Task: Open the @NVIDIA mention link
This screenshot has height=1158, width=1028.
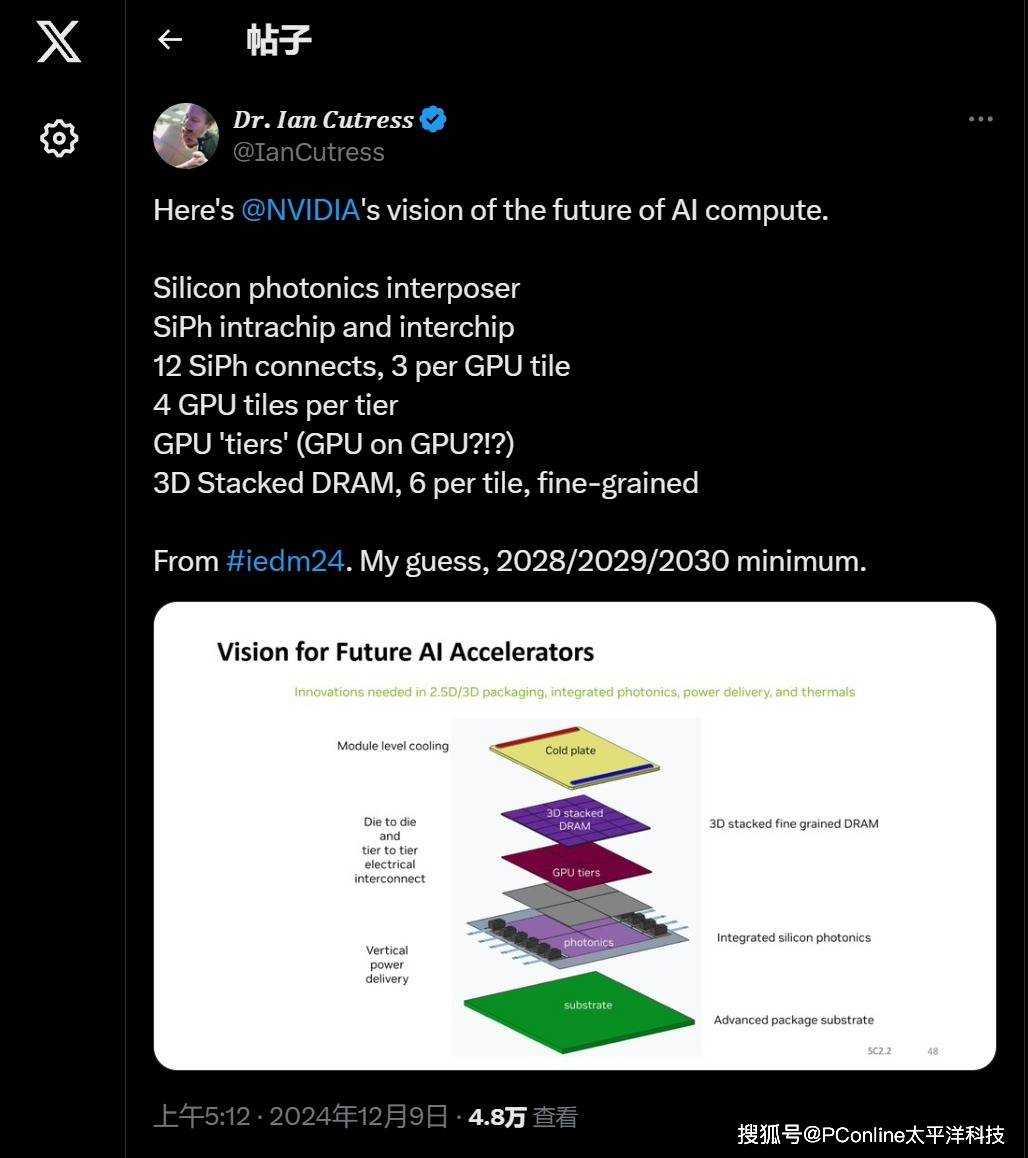Action: (x=300, y=211)
